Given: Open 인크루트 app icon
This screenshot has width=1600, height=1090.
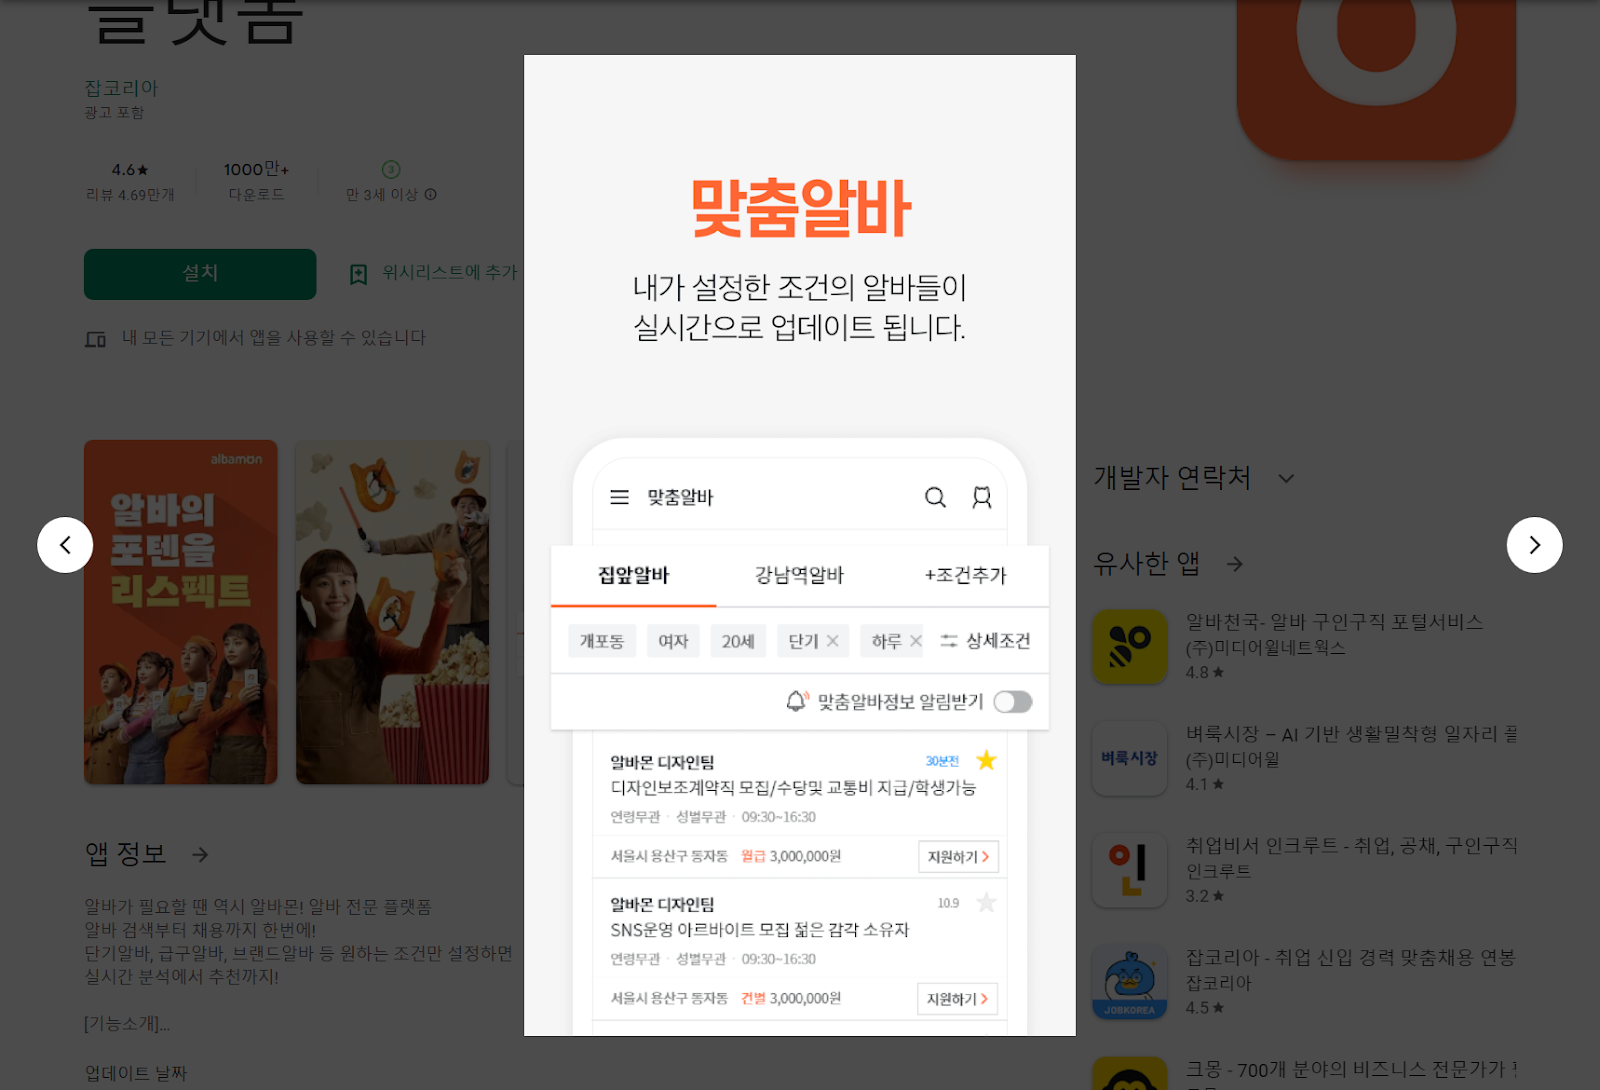Looking at the screenshot, I should (x=1130, y=871).
